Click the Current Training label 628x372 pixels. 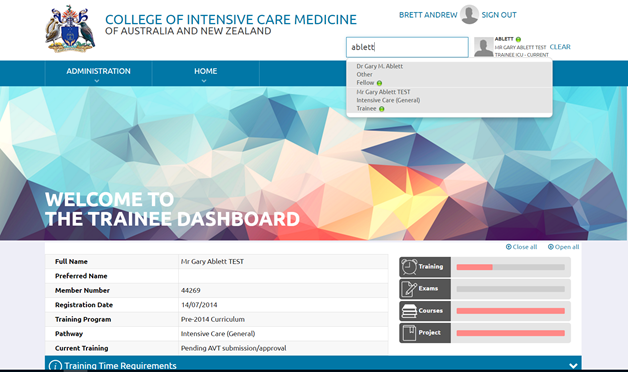click(x=81, y=348)
